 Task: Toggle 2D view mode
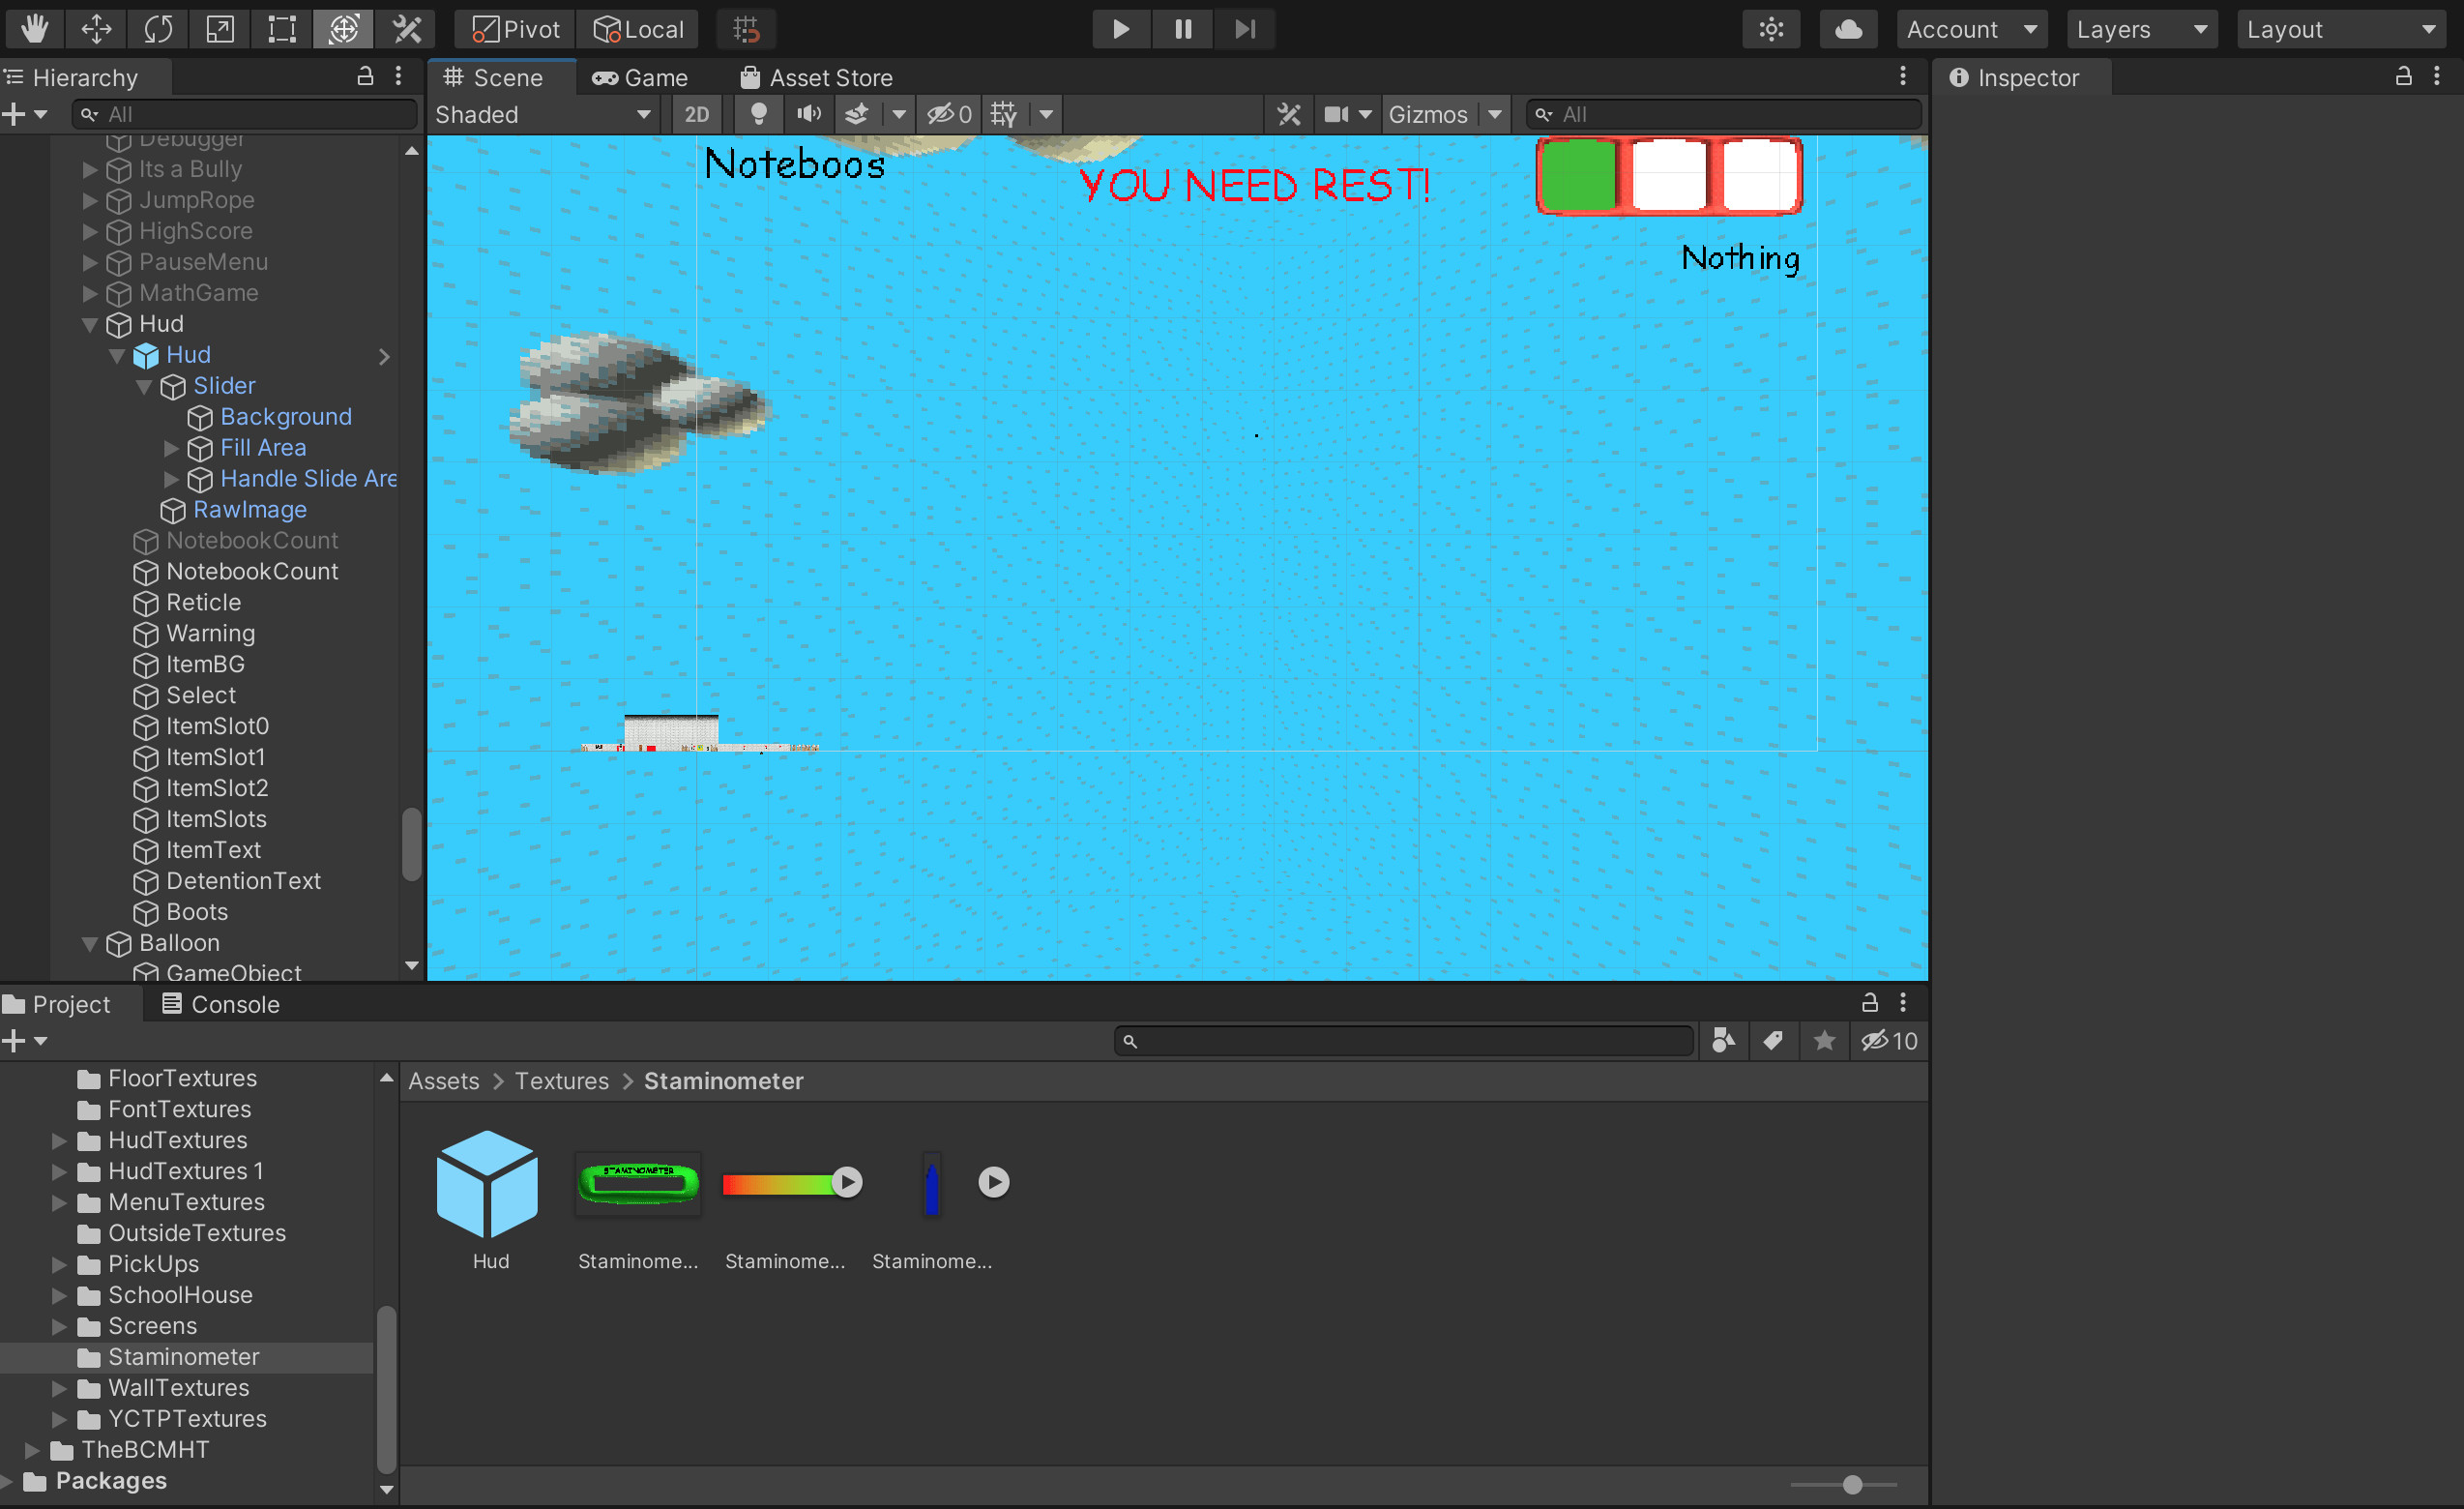(x=696, y=114)
